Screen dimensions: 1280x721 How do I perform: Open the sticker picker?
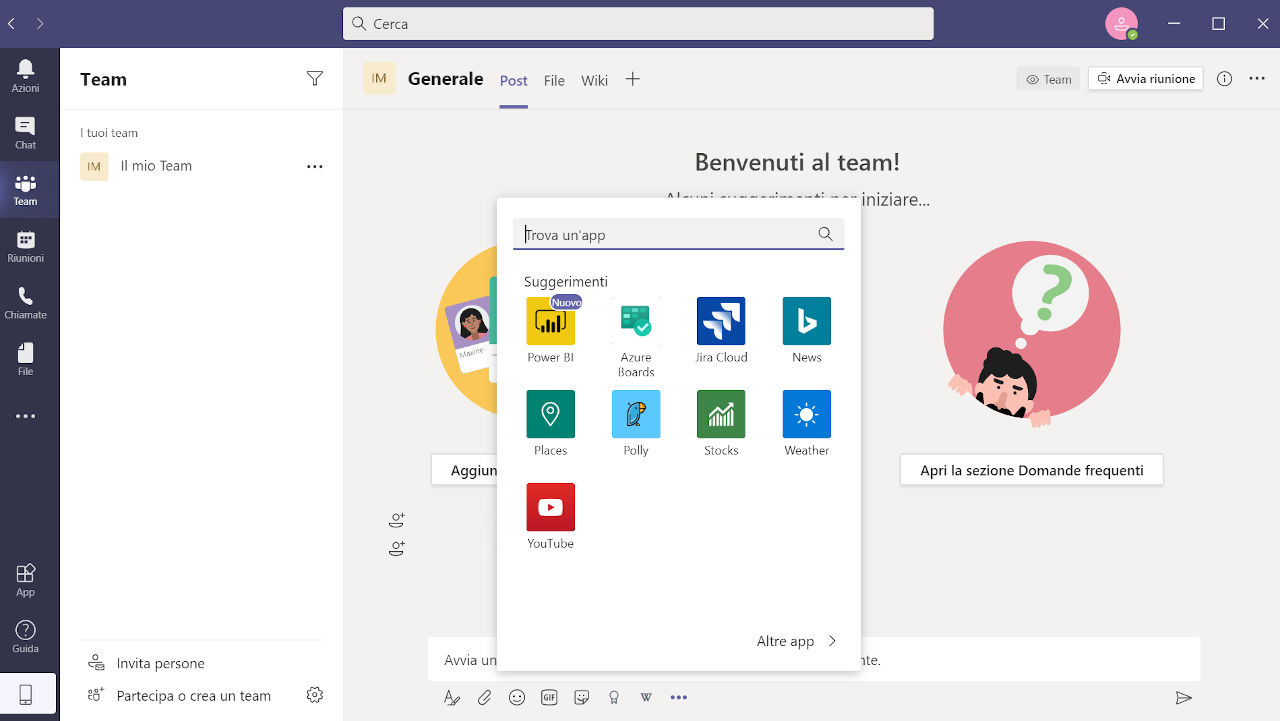pyautogui.click(x=582, y=698)
